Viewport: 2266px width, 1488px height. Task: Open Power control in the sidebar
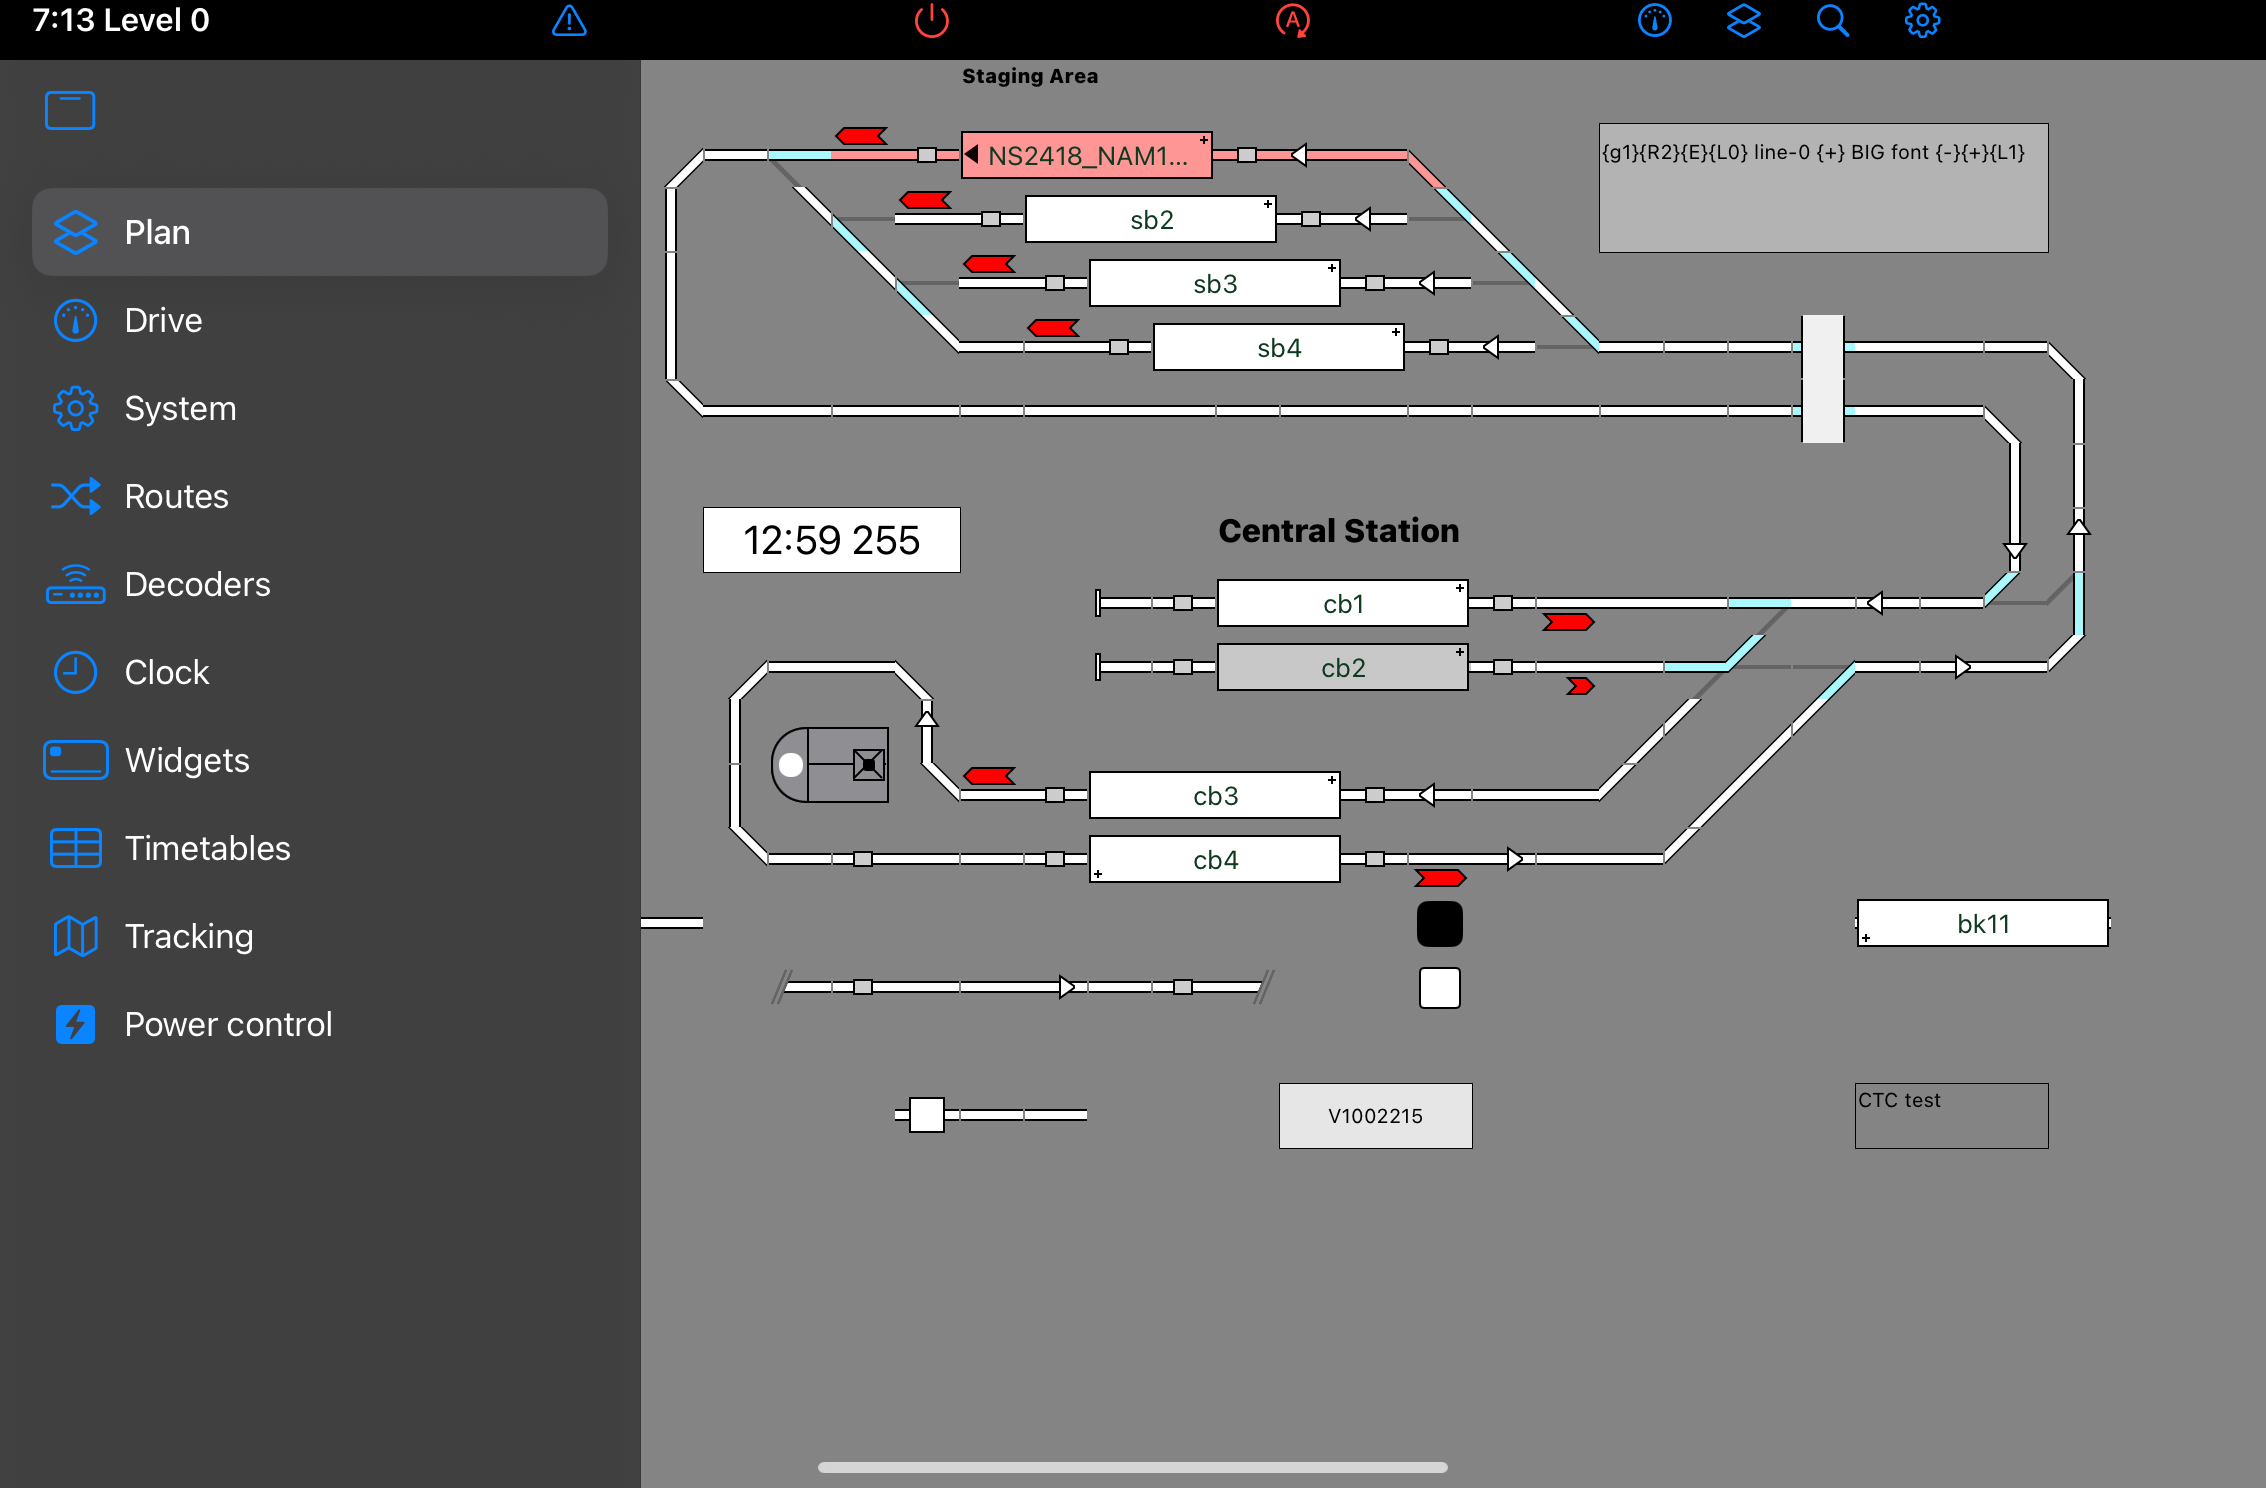tap(228, 1024)
